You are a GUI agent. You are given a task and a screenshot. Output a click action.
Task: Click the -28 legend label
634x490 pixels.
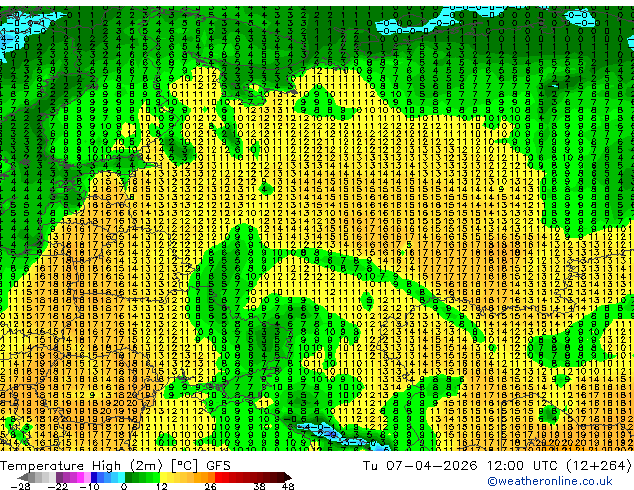tap(20, 486)
